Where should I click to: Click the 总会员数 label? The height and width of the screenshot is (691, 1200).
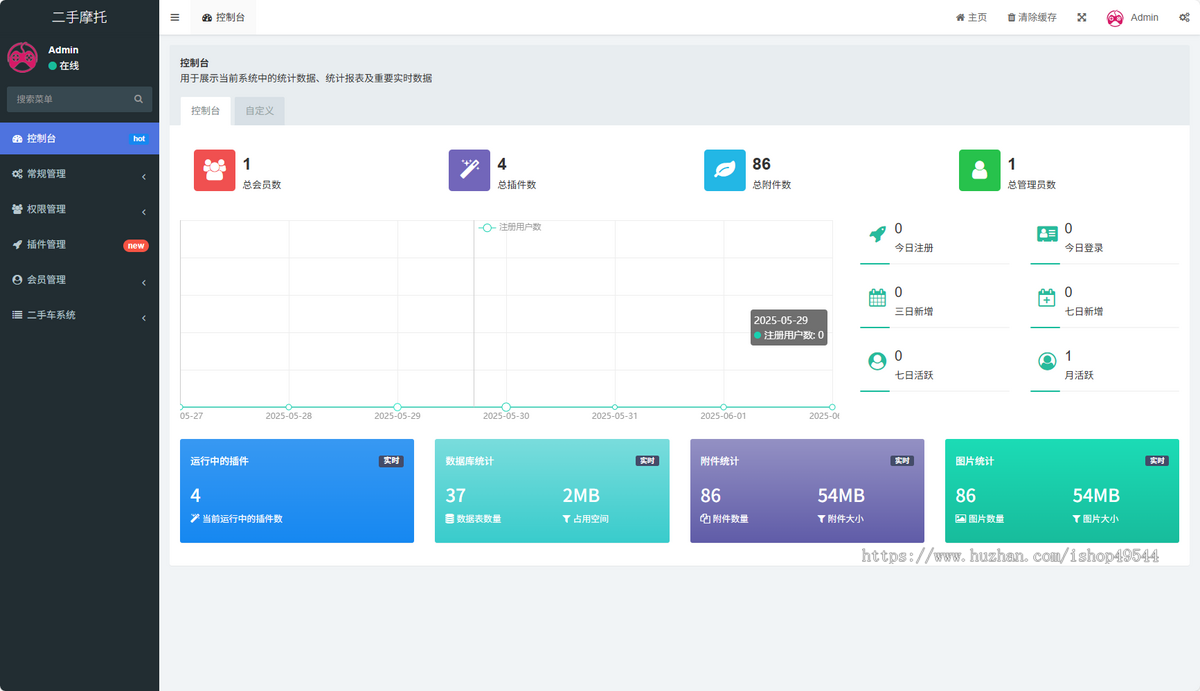(262, 185)
